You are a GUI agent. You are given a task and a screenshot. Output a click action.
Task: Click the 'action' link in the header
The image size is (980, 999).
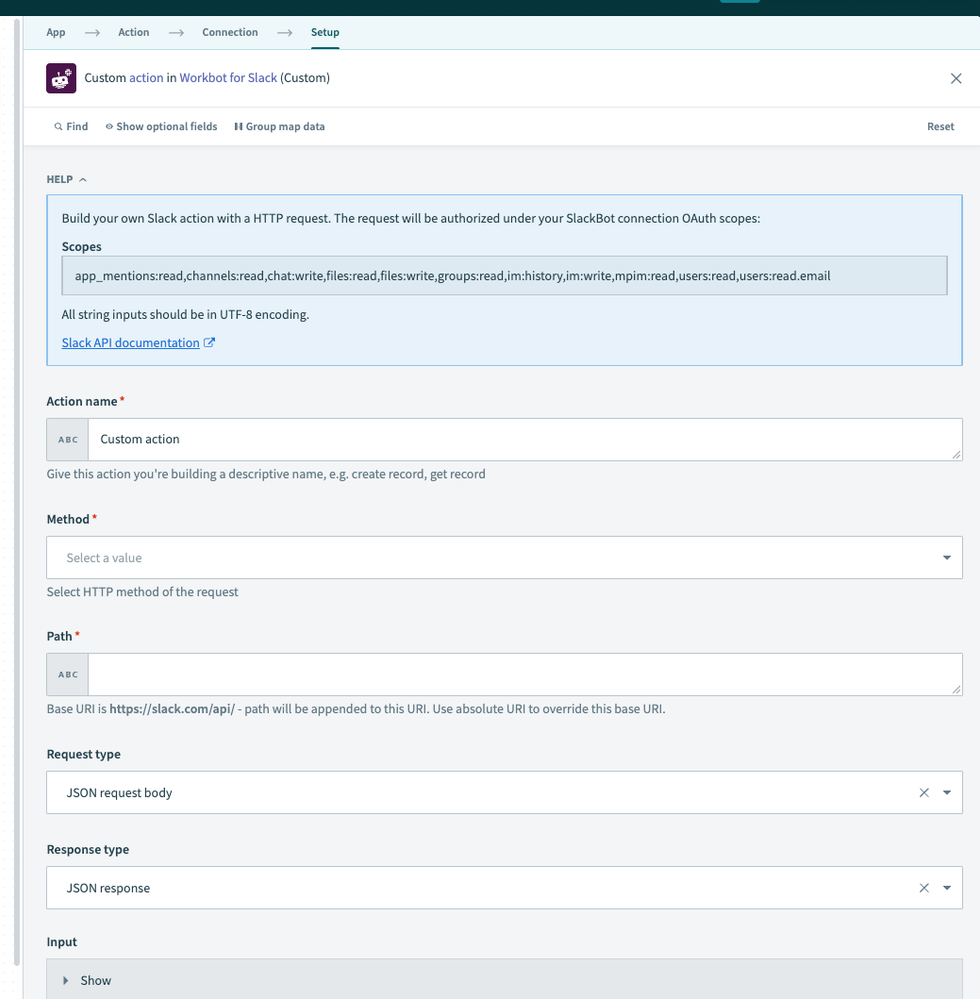point(146,78)
